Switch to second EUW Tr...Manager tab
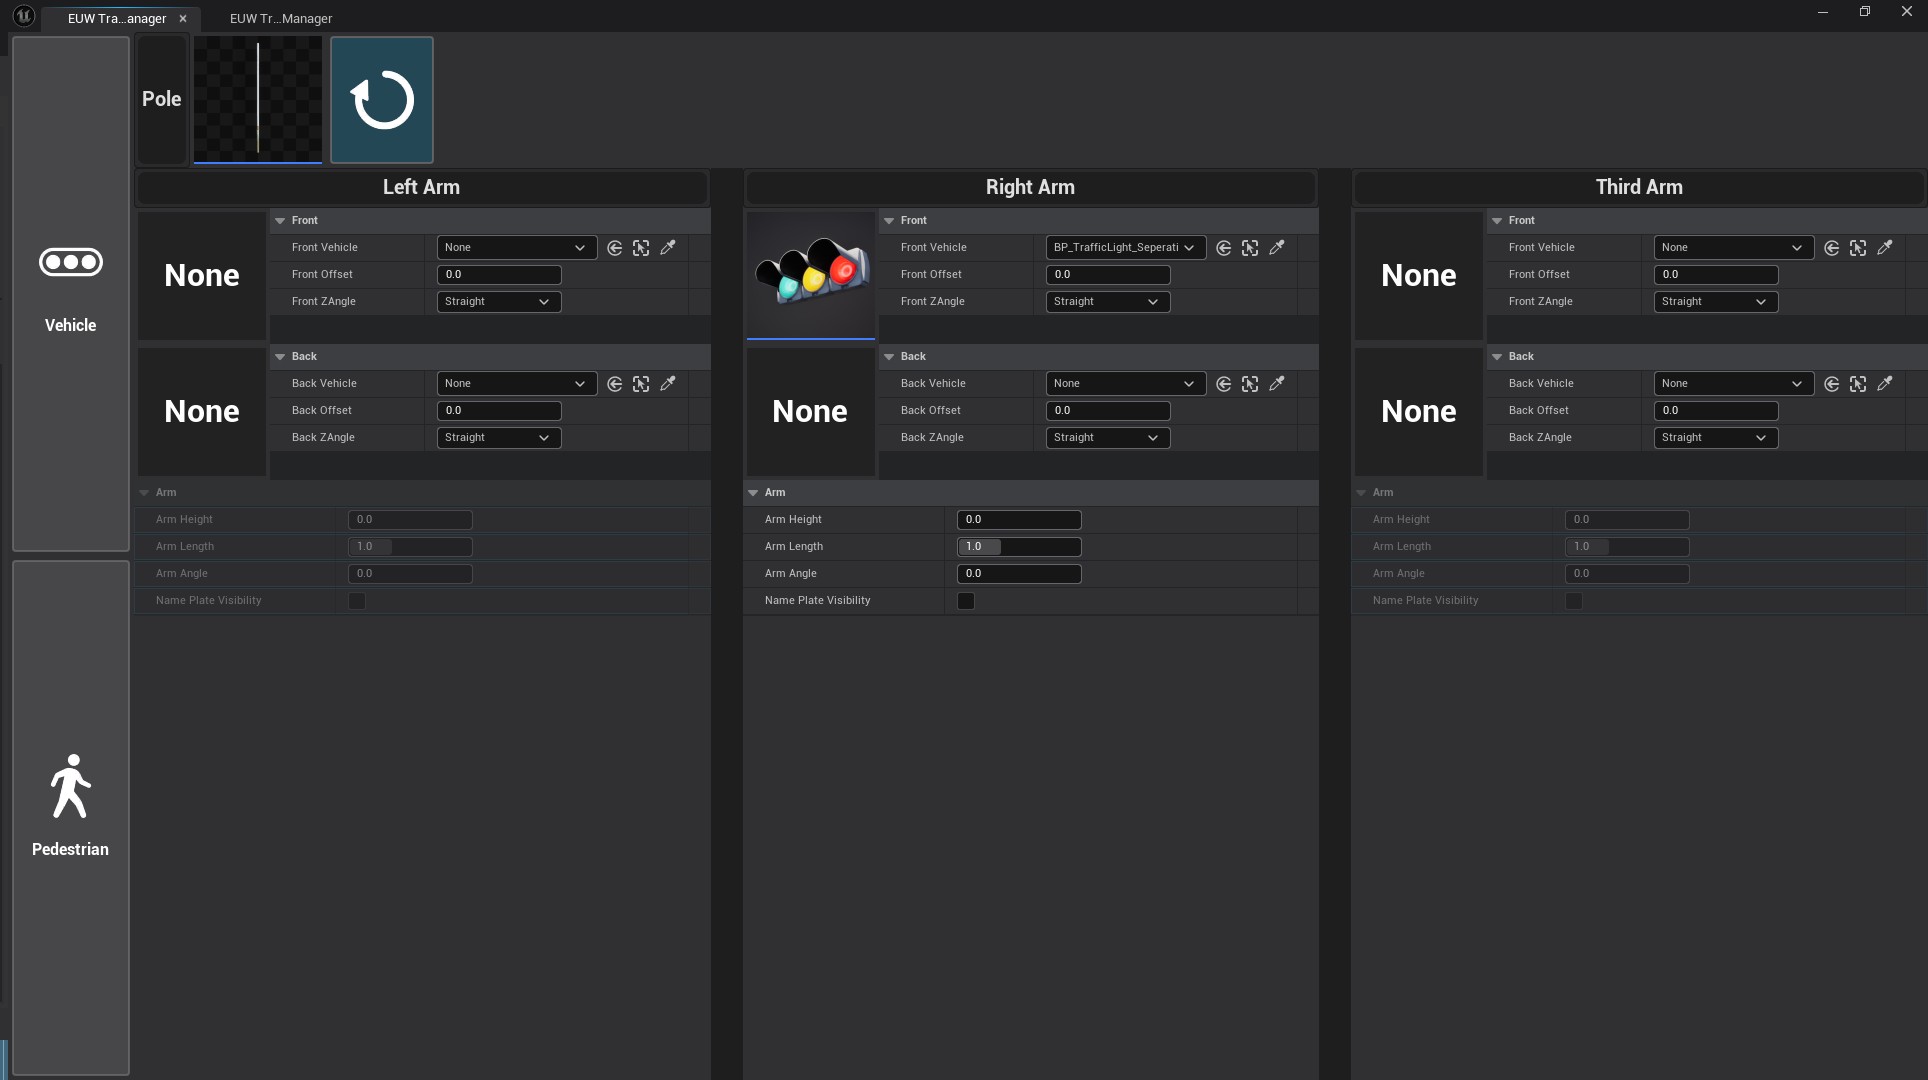 pyautogui.click(x=280, y=19)
